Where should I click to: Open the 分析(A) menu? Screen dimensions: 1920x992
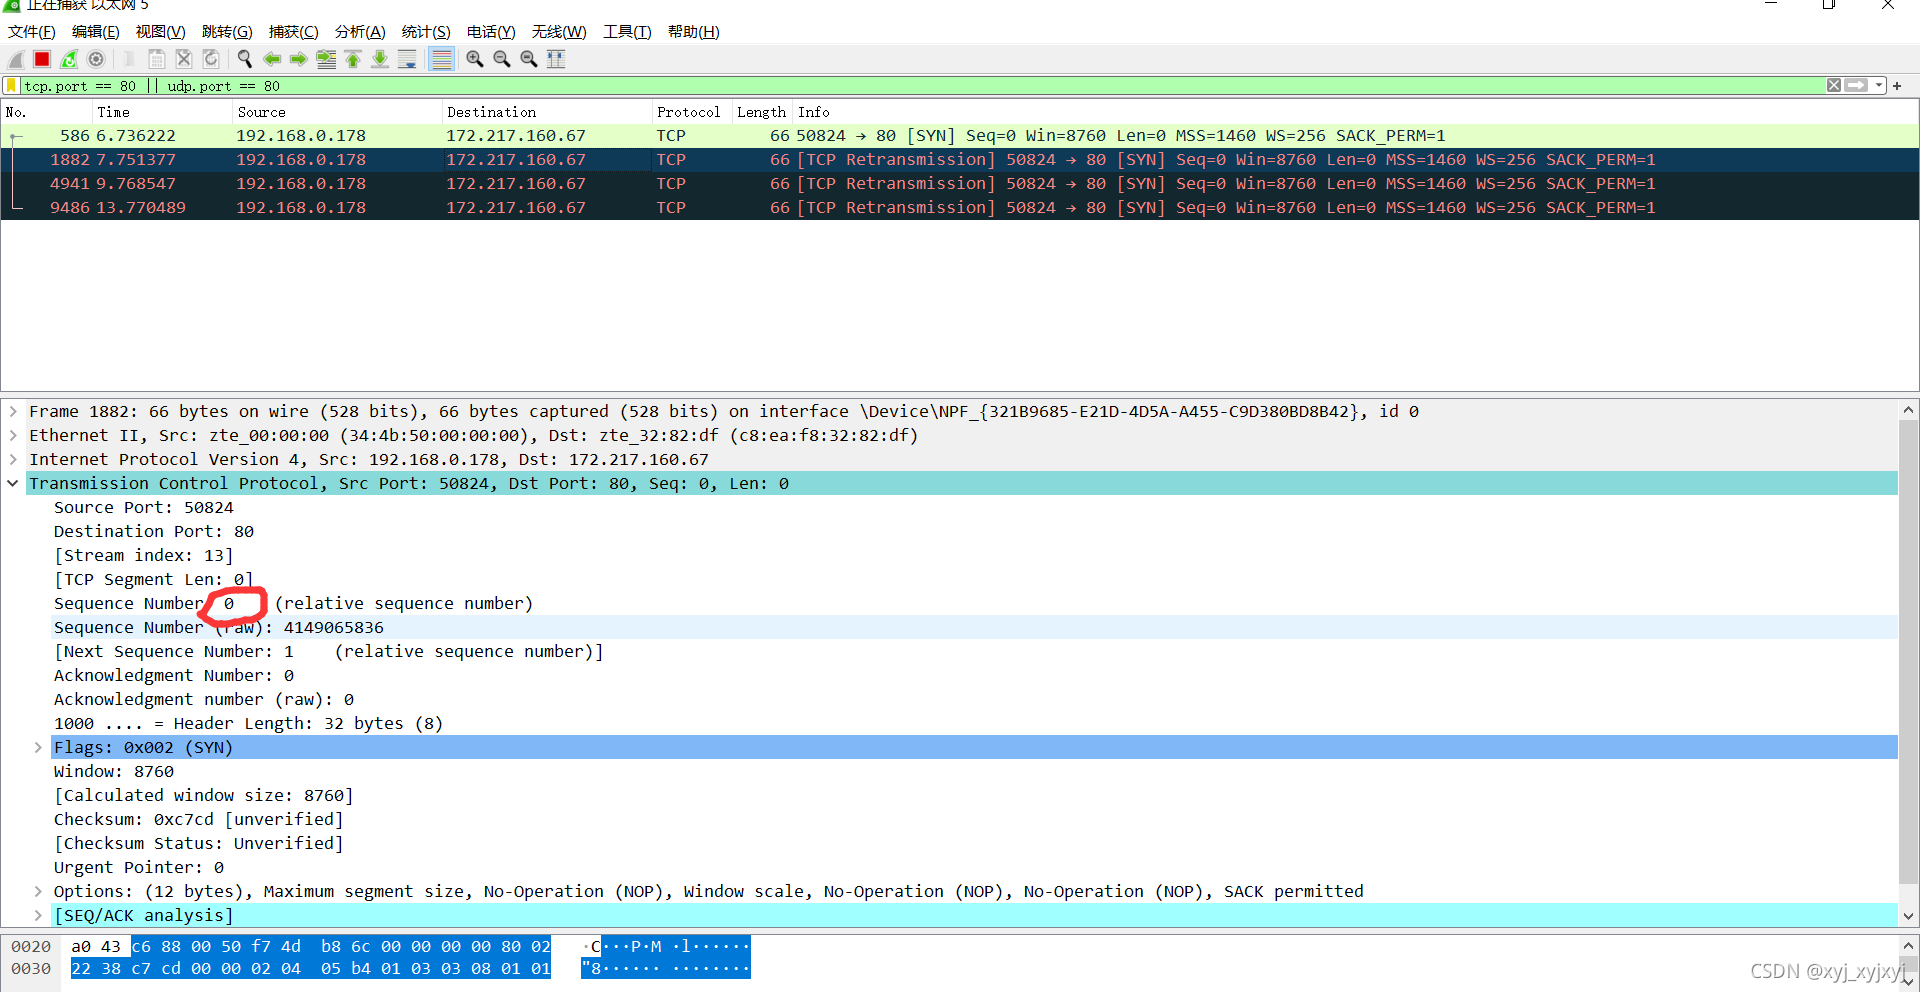pos(359,32)
